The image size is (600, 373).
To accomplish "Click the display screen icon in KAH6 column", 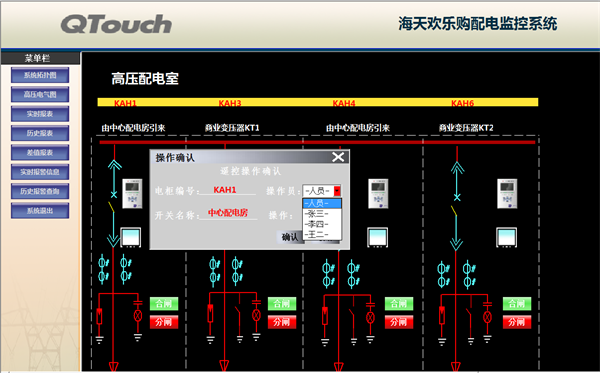I will click(x=507, y=237).
